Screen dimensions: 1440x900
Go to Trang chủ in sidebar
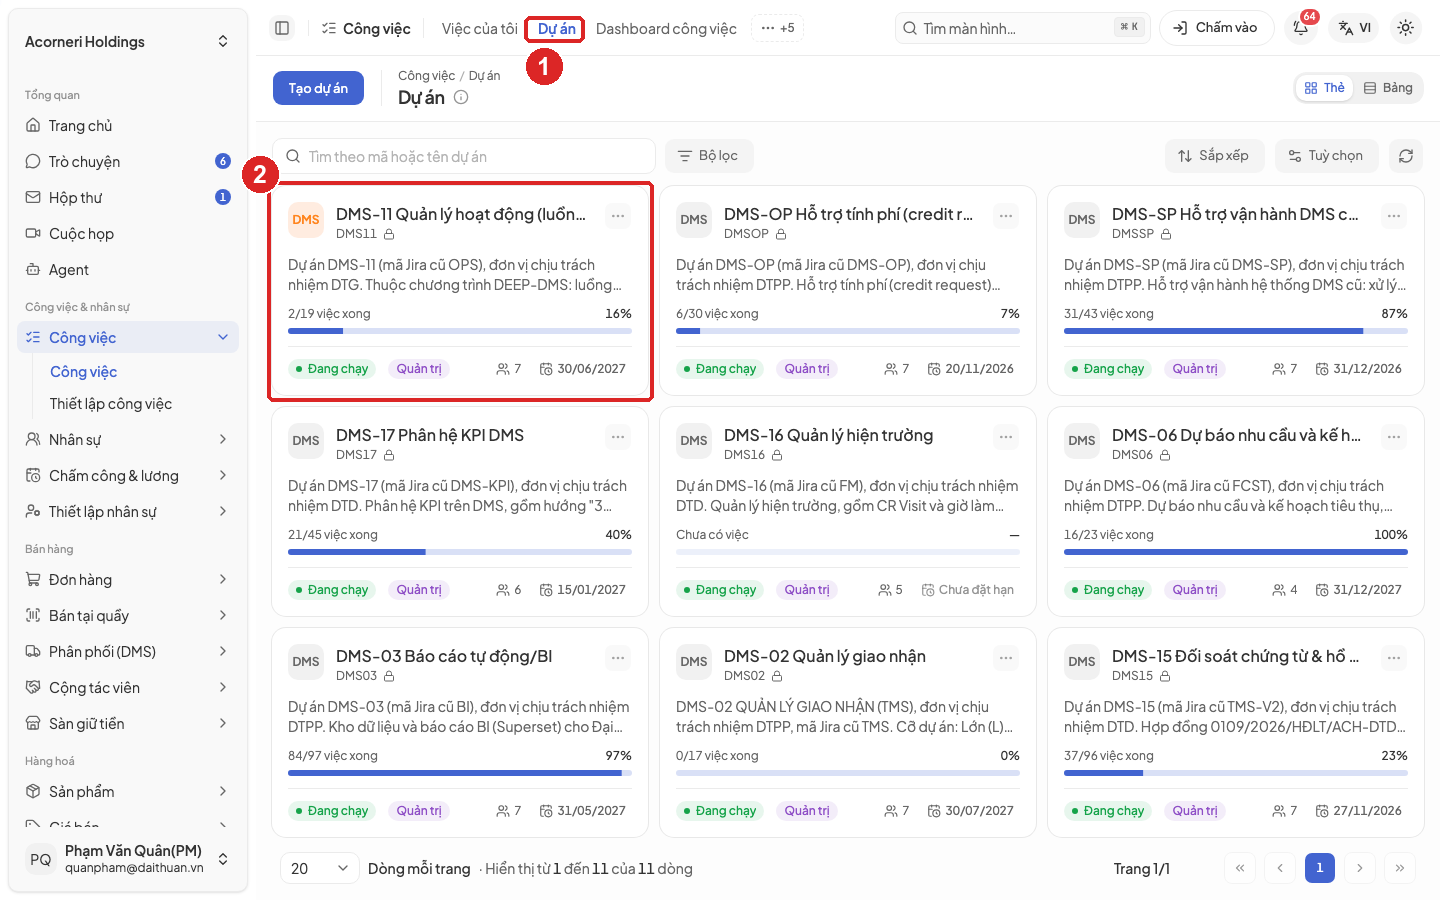pos(128,126)
